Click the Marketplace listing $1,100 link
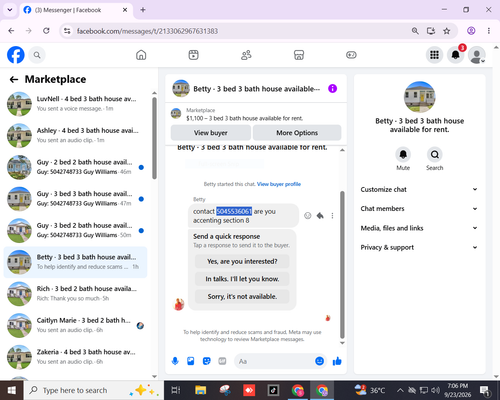Viewport: 500px width, 400px height. (x=244, y=118)
